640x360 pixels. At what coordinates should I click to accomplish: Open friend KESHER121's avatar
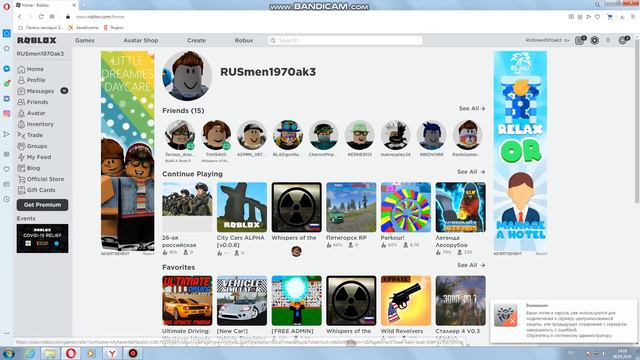click(x=360, y=135)
